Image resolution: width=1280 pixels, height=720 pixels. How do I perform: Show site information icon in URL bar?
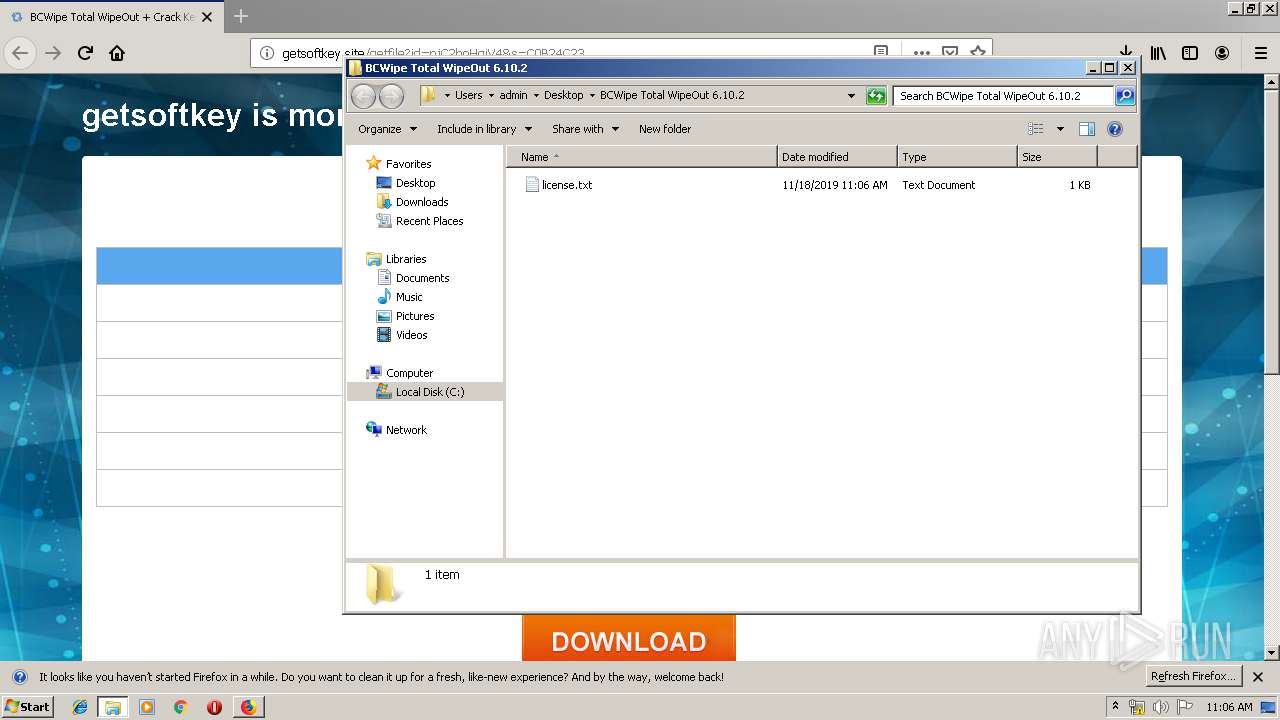point(267,53)
